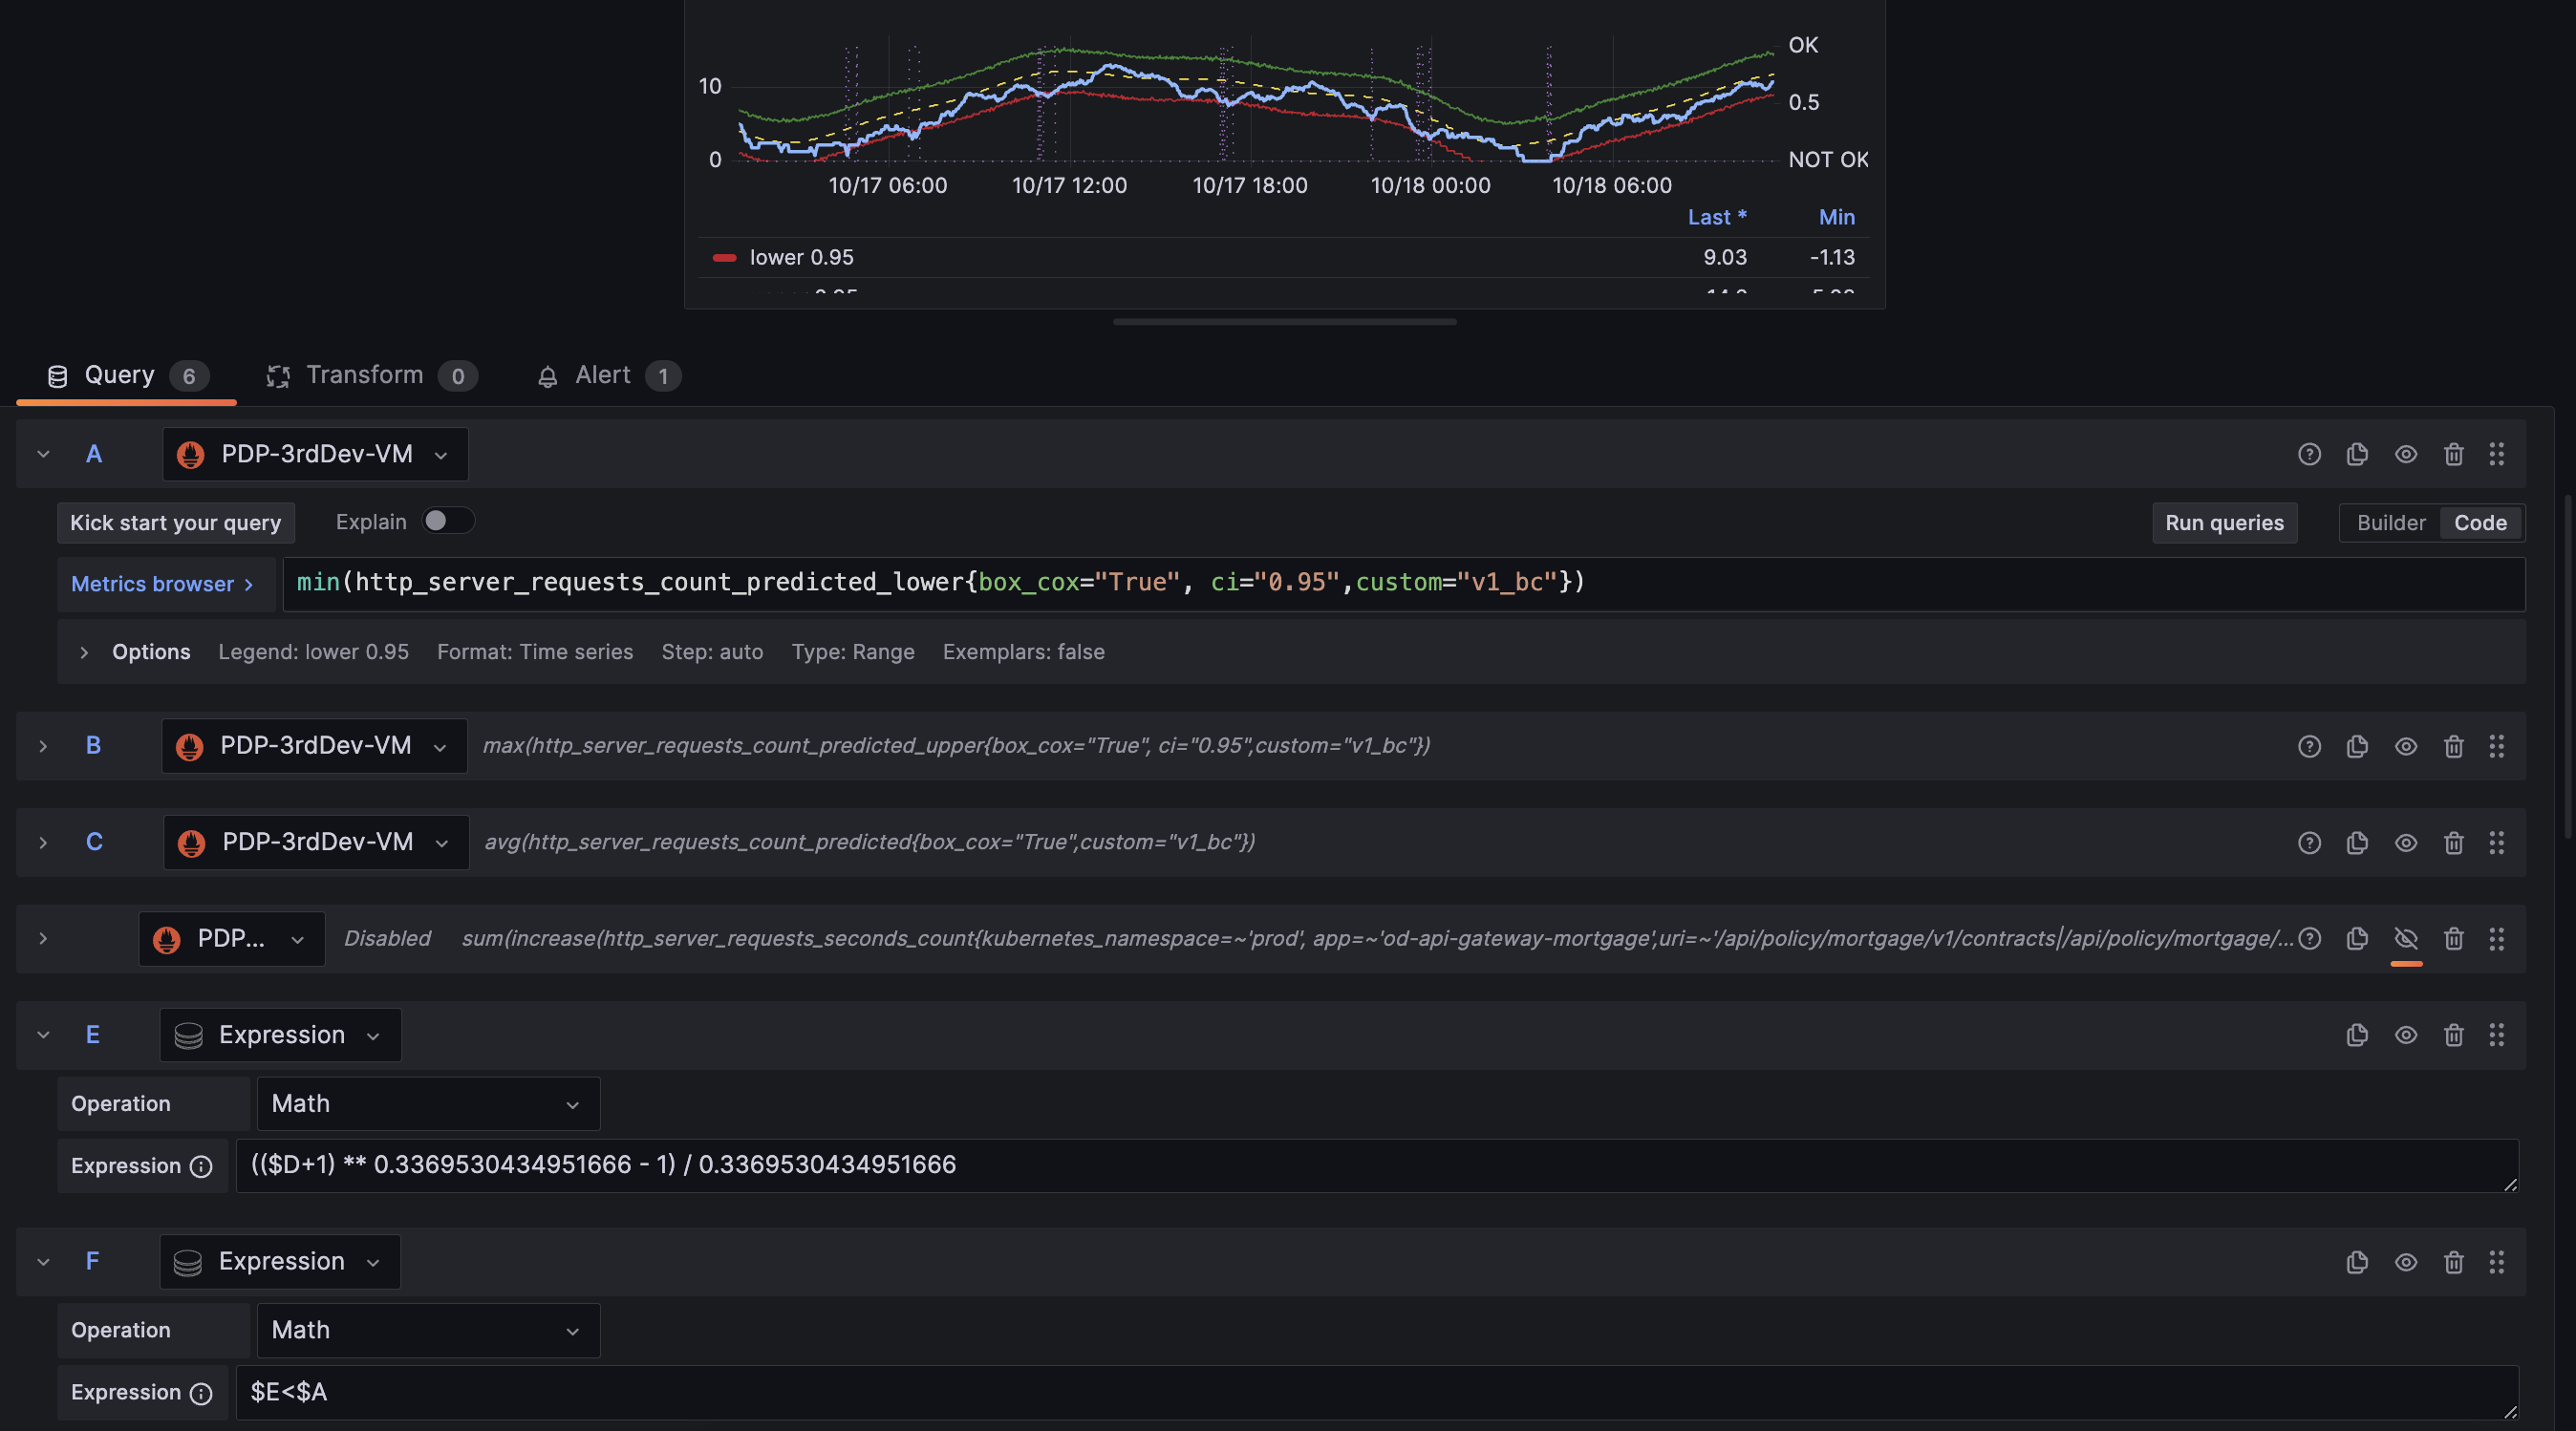Open help for the disabled query

(x=2309, y=939)
